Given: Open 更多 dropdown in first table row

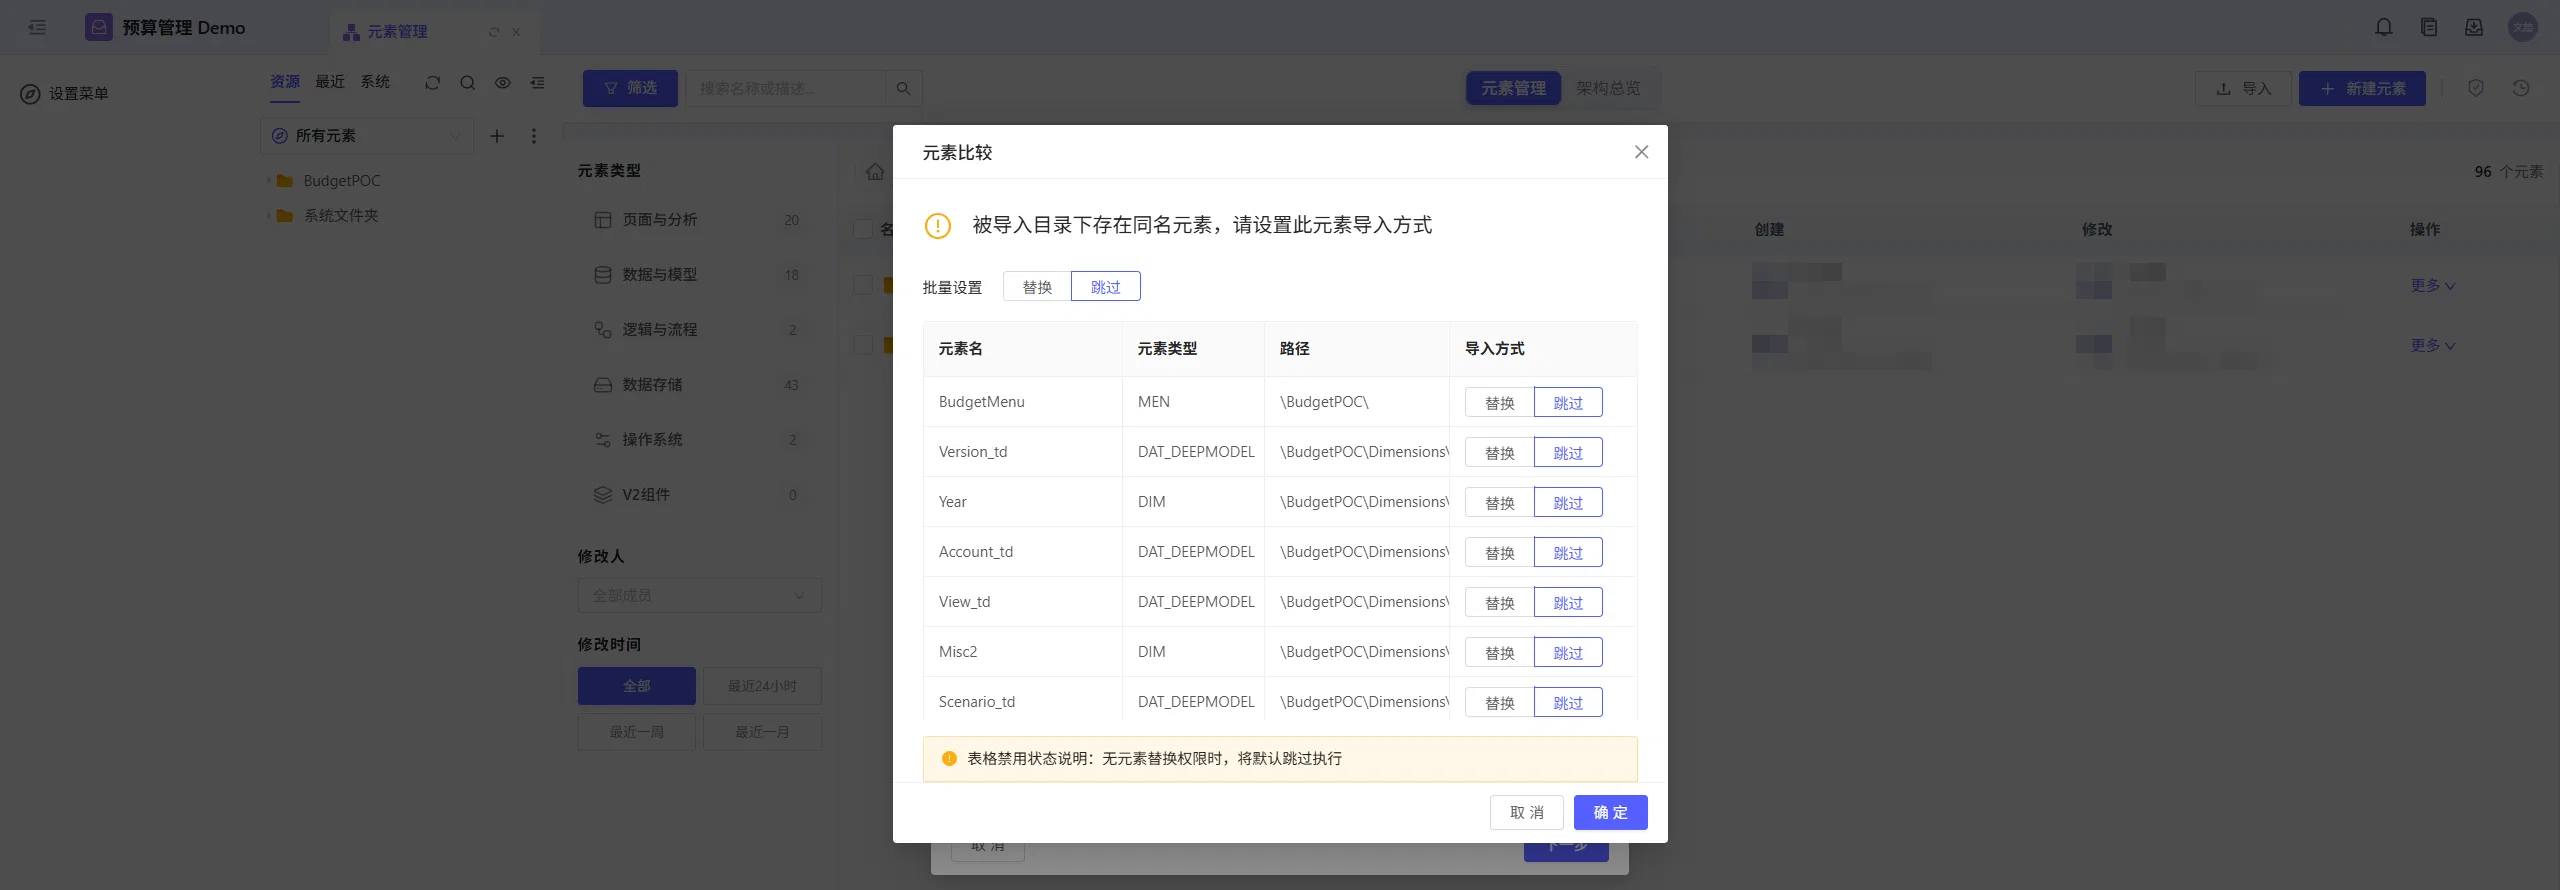Looking at the screenshot, I should 2432,286.
